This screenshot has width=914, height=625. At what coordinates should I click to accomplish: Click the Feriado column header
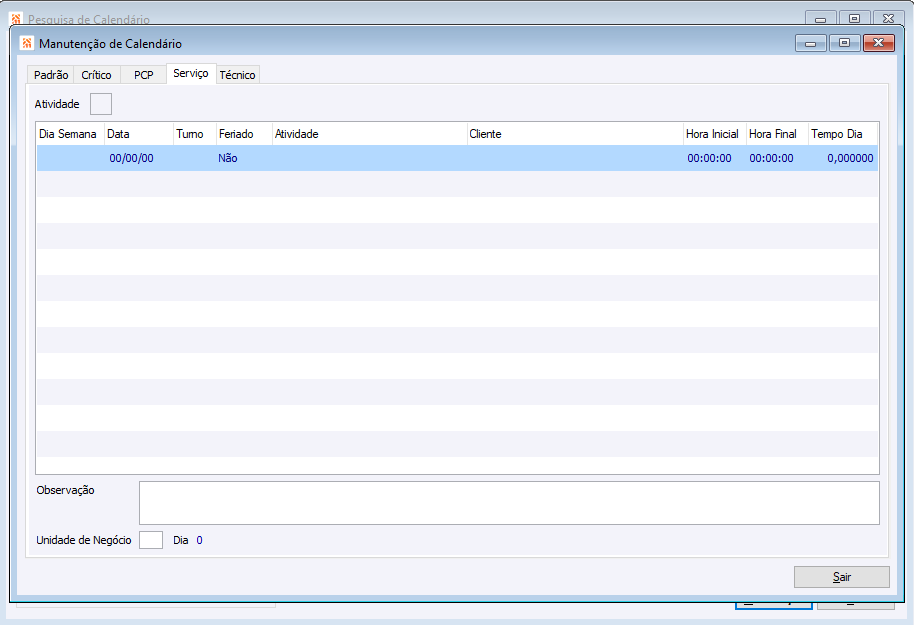coord(244,134)
